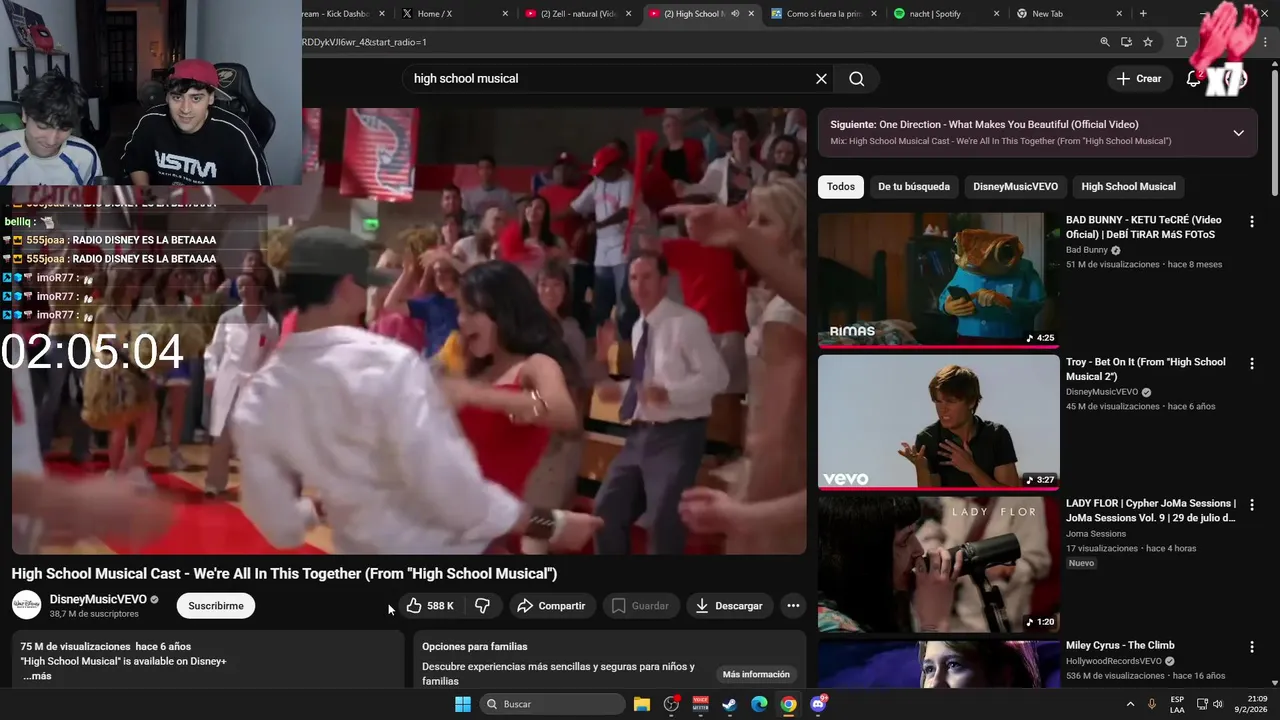The image size is (1280, 720).
Task: Expand the Siguiente mix queue panel
Action: click(x=1238, y=133)
